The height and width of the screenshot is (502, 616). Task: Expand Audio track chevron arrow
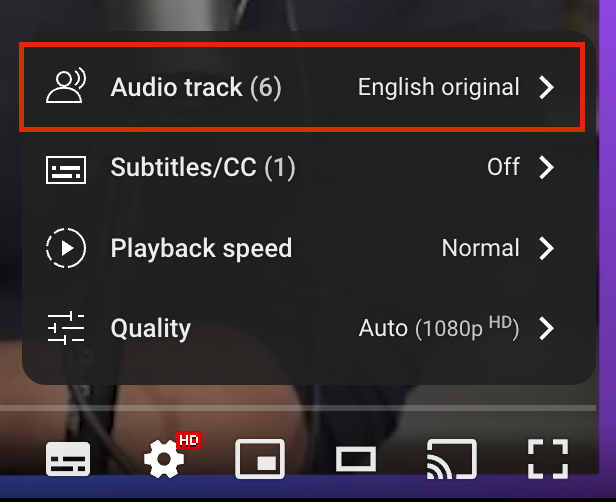[546, 87]
